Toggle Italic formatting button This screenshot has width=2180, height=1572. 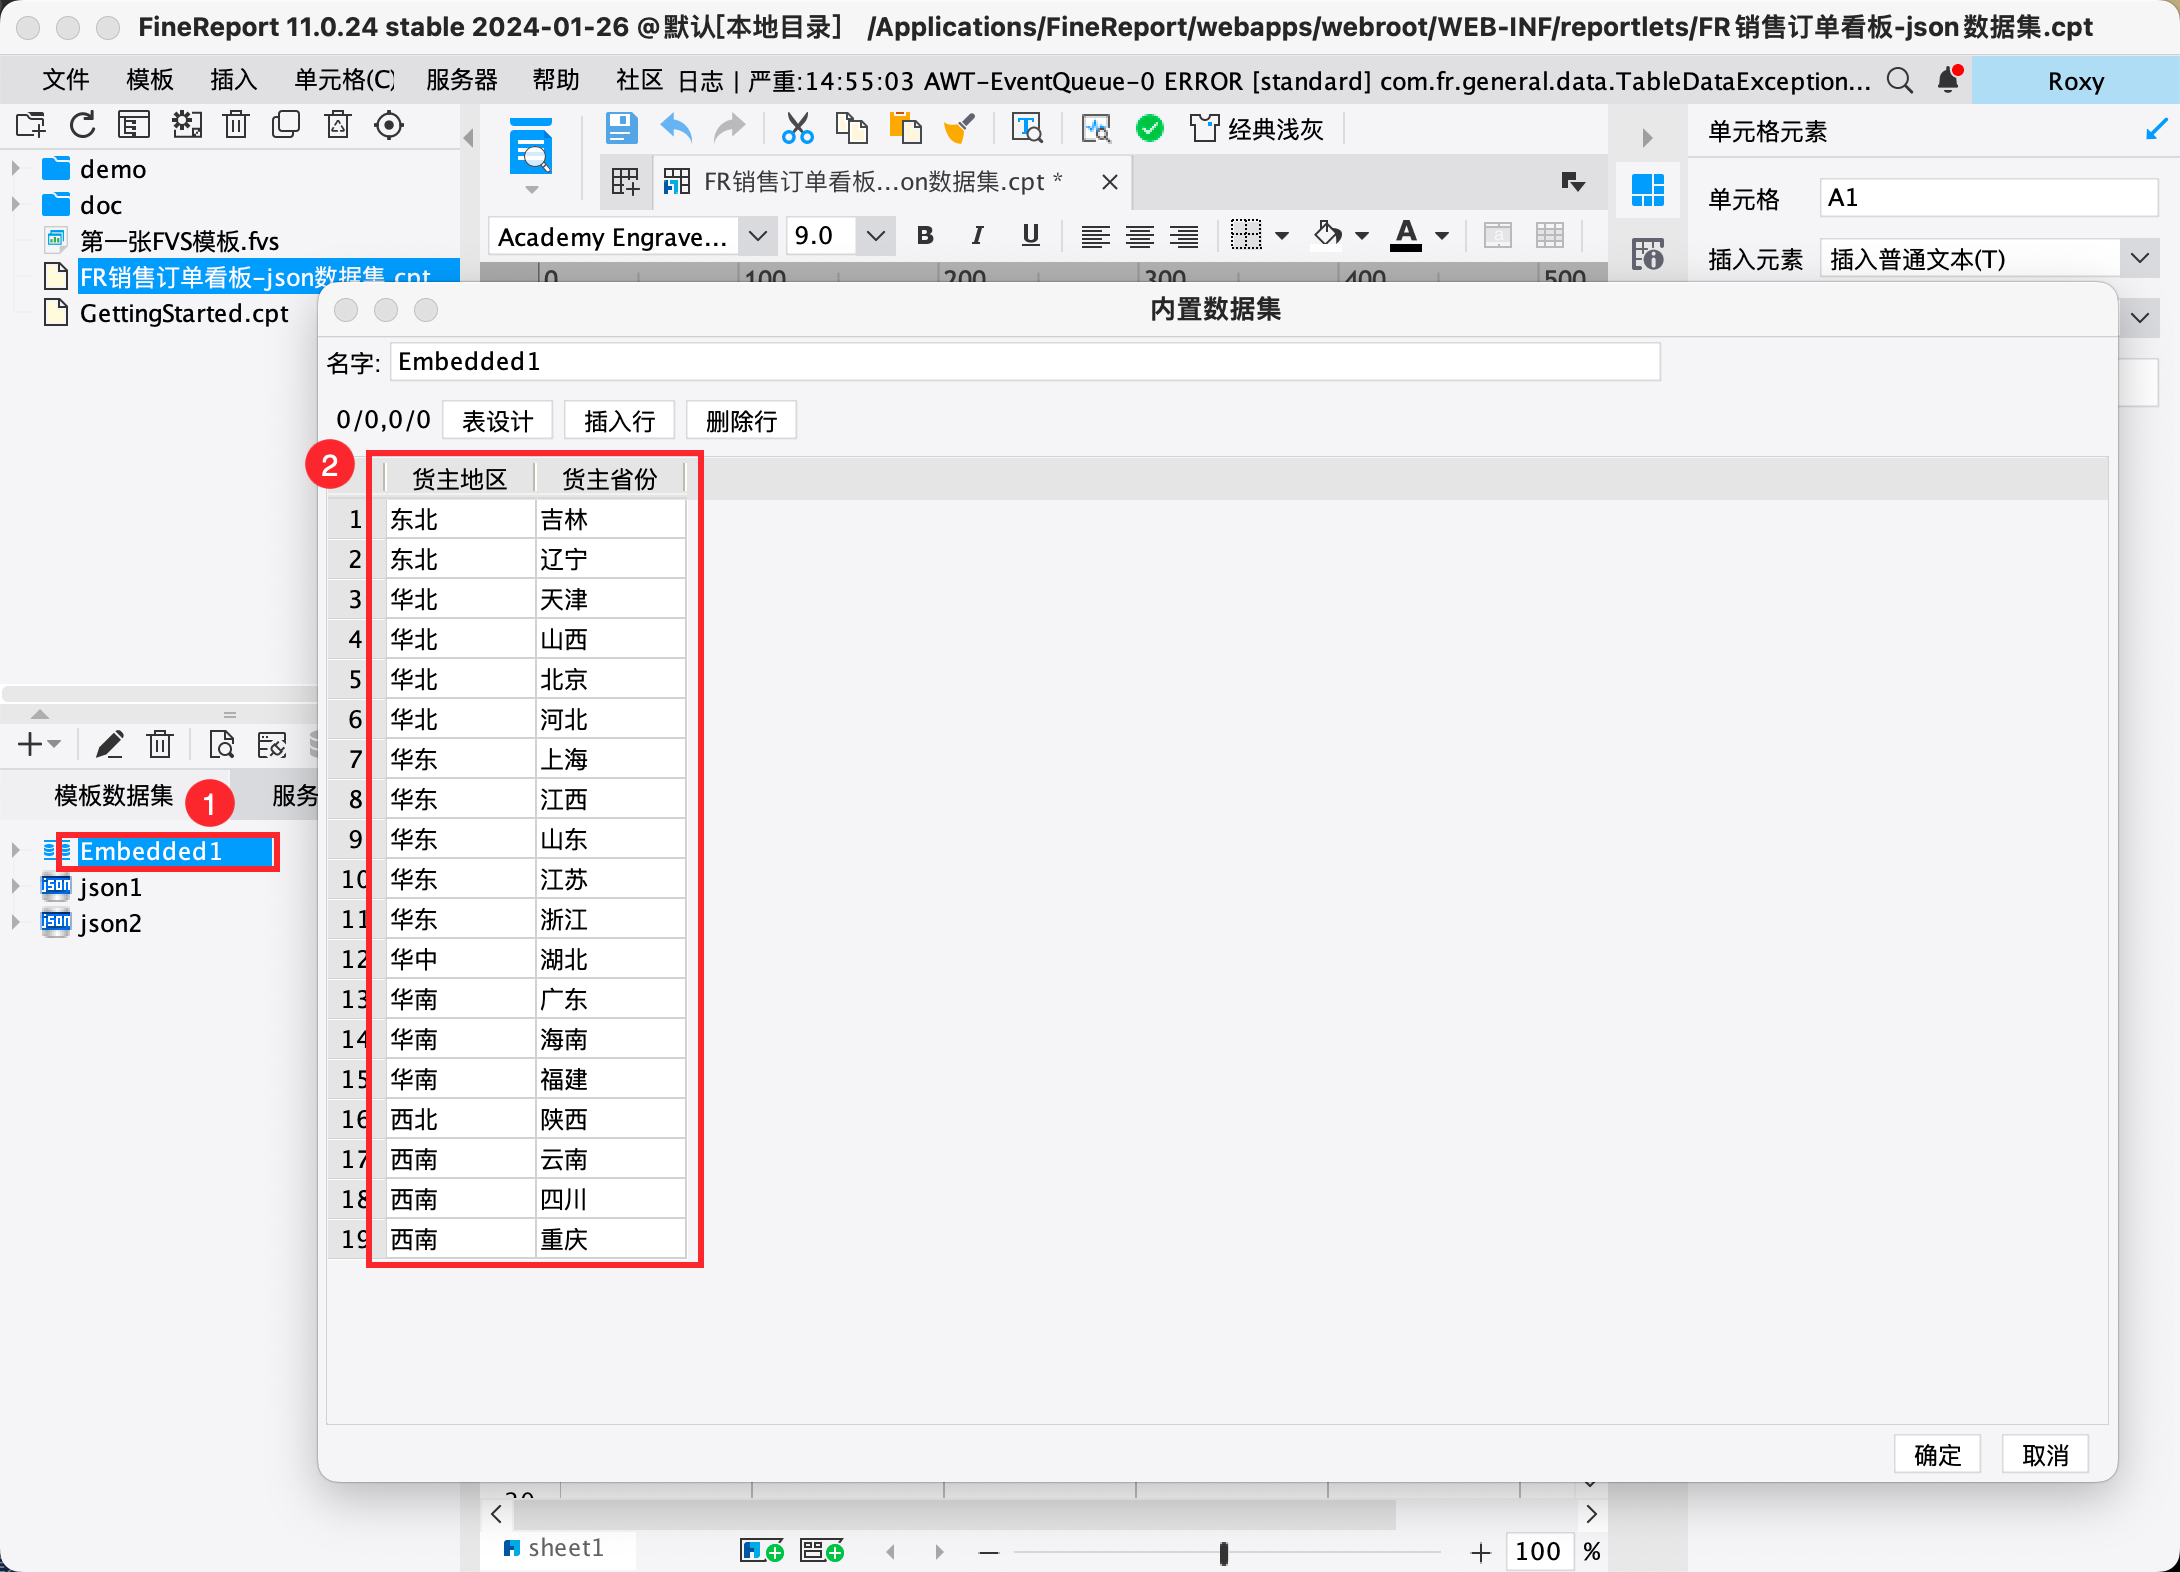(x=977, y=236)
